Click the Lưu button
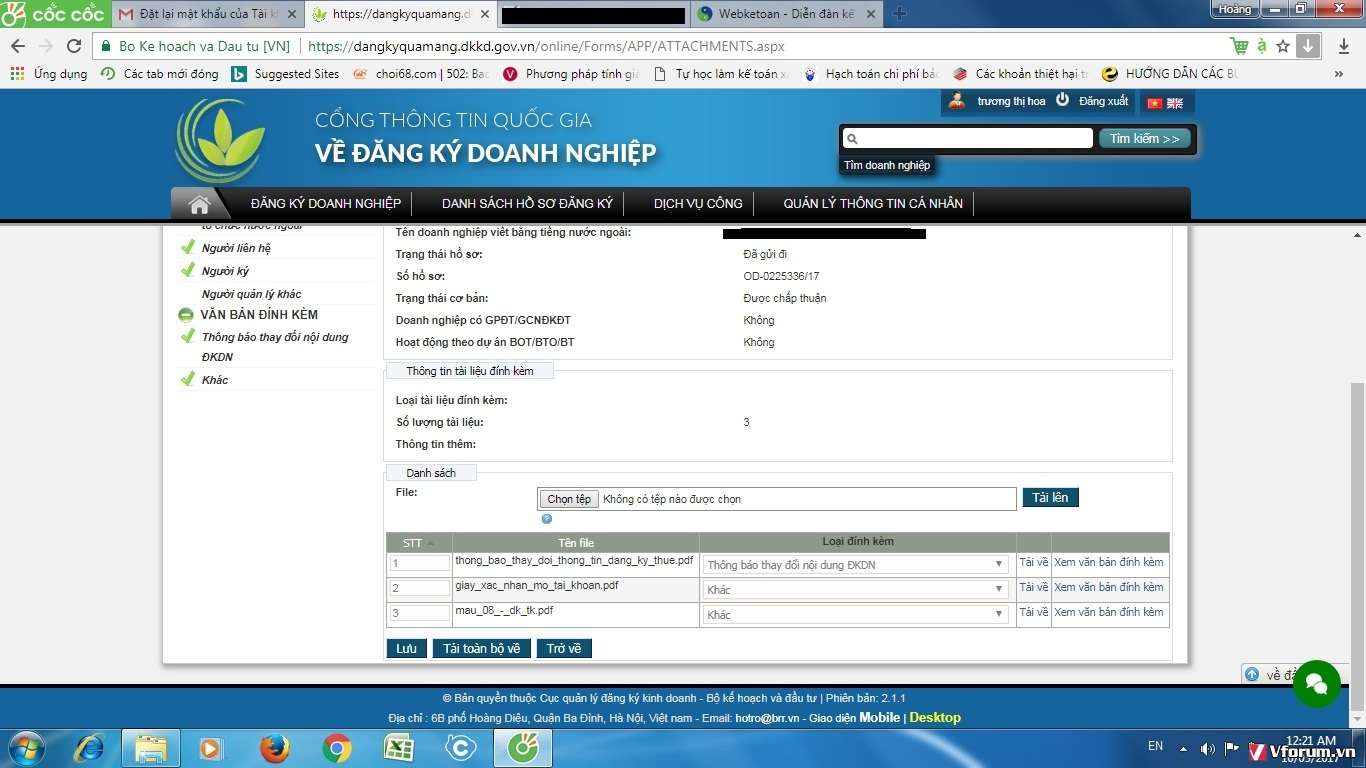 tap(406, 649)
